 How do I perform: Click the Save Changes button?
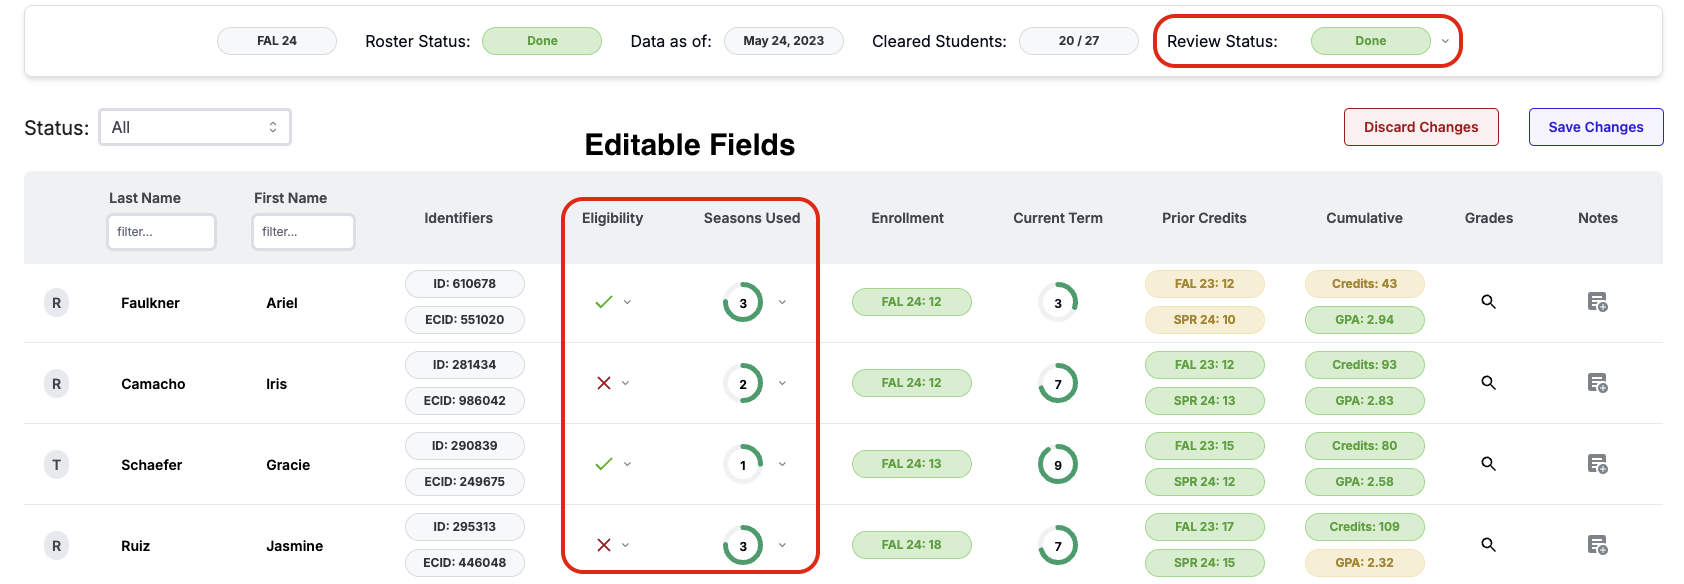click(x=1595, y=127)
